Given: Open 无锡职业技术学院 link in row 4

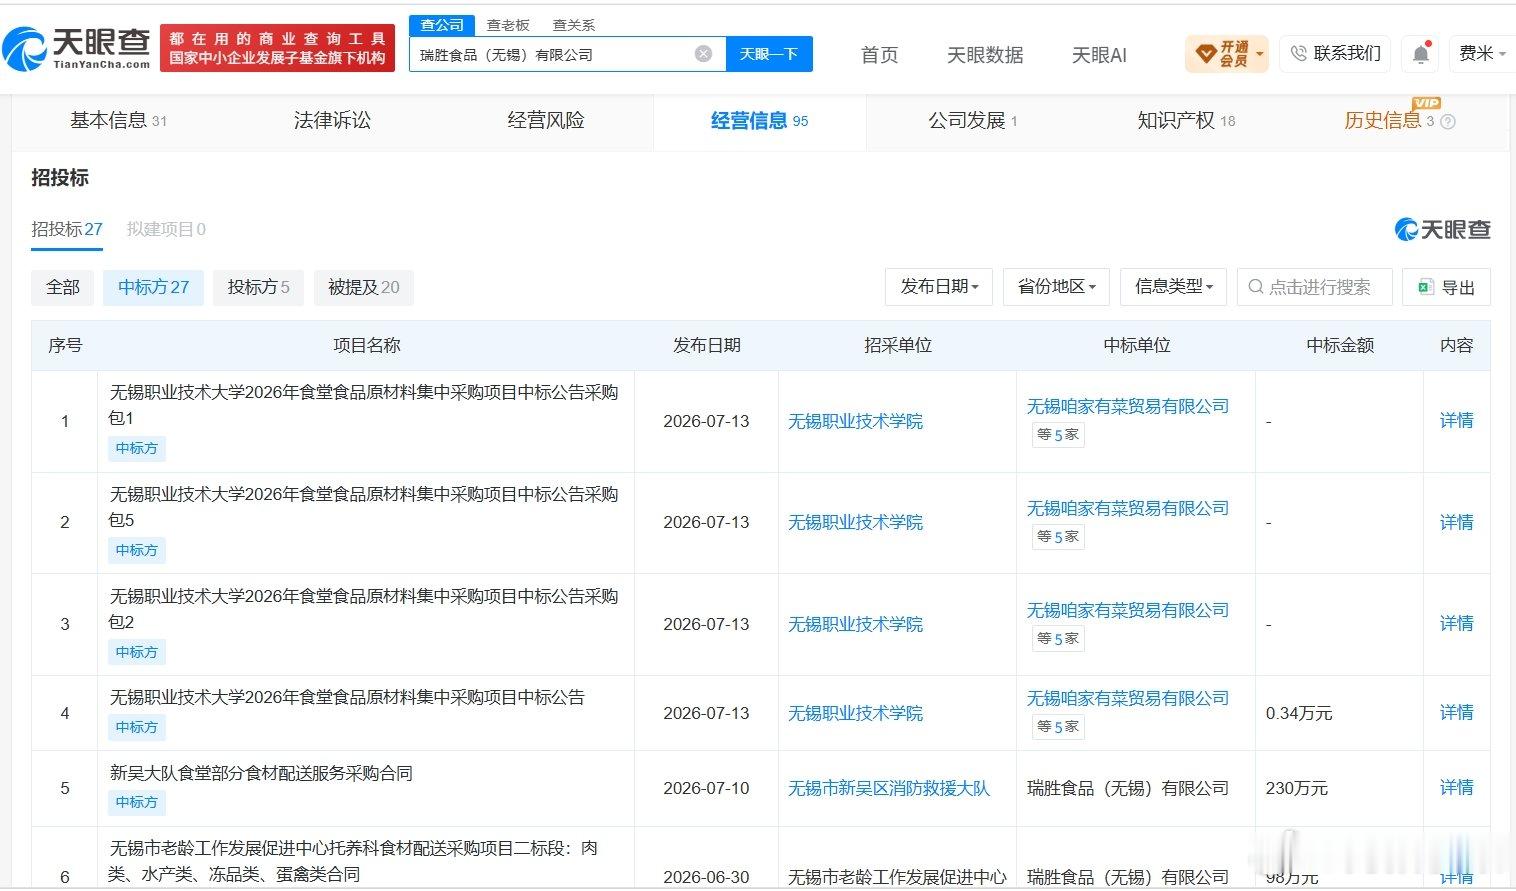Looking at the screenshot, I should [x=856, y=714].
